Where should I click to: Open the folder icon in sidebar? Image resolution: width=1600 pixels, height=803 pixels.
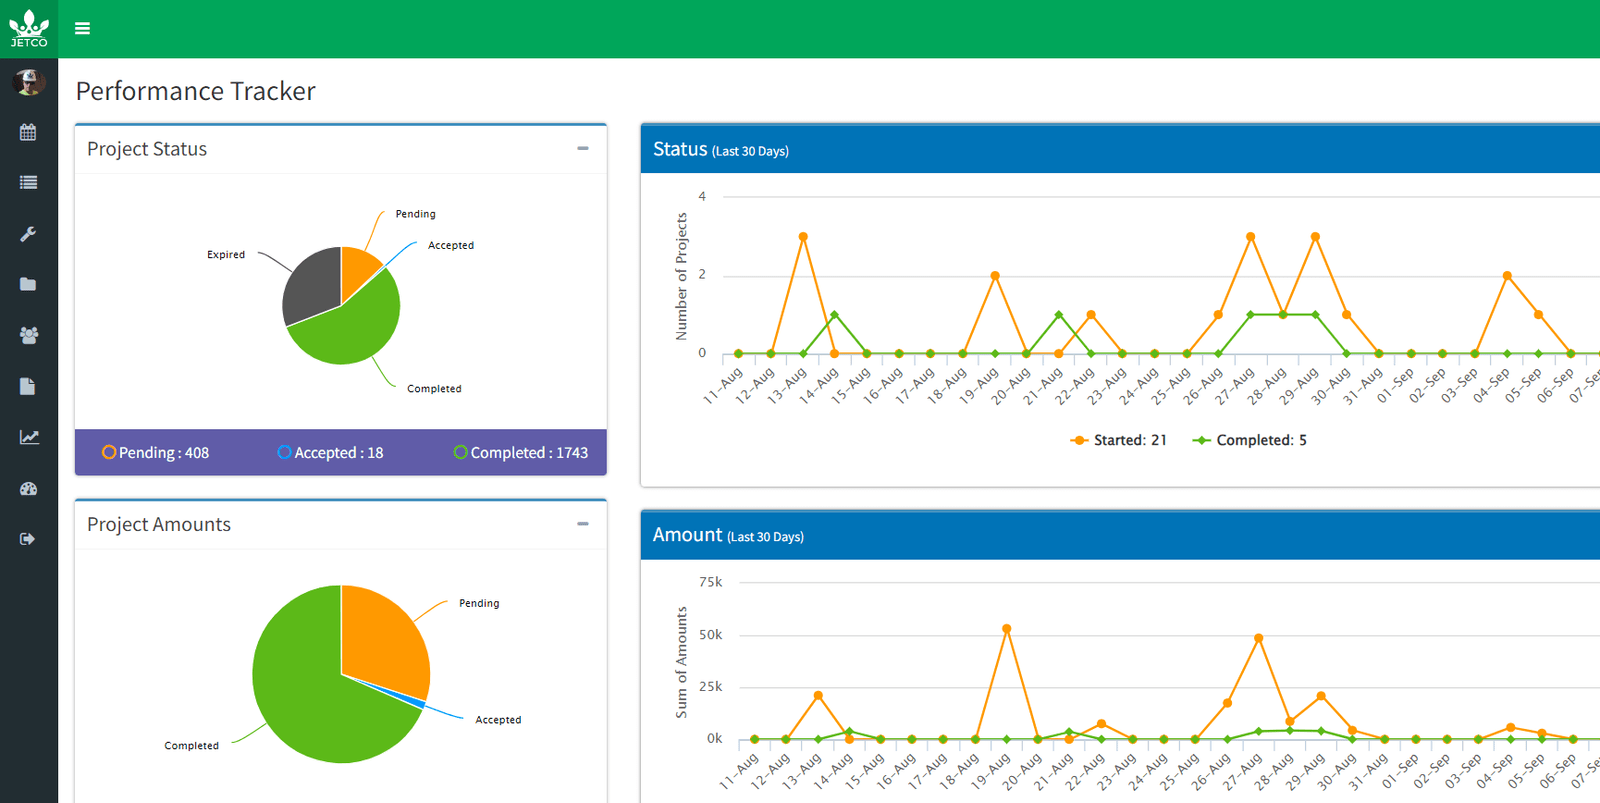point(28,285)
